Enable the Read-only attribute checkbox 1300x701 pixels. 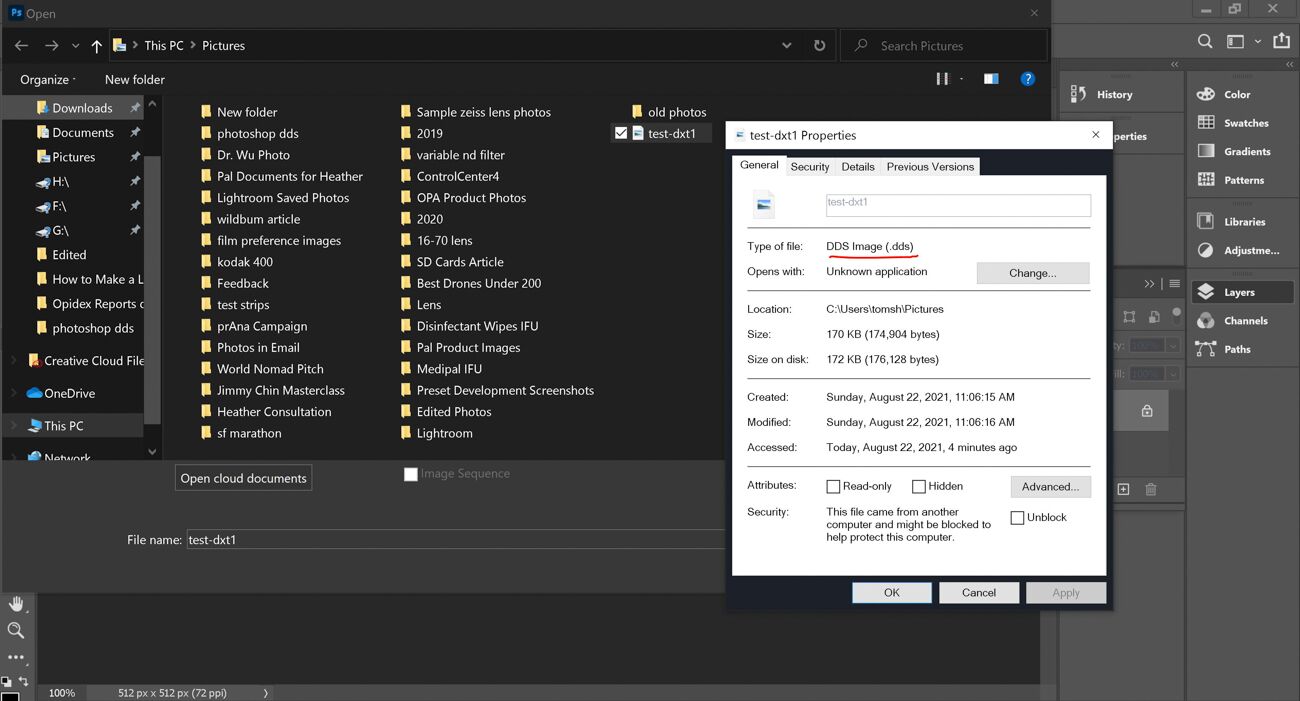(x=833, y=487)
